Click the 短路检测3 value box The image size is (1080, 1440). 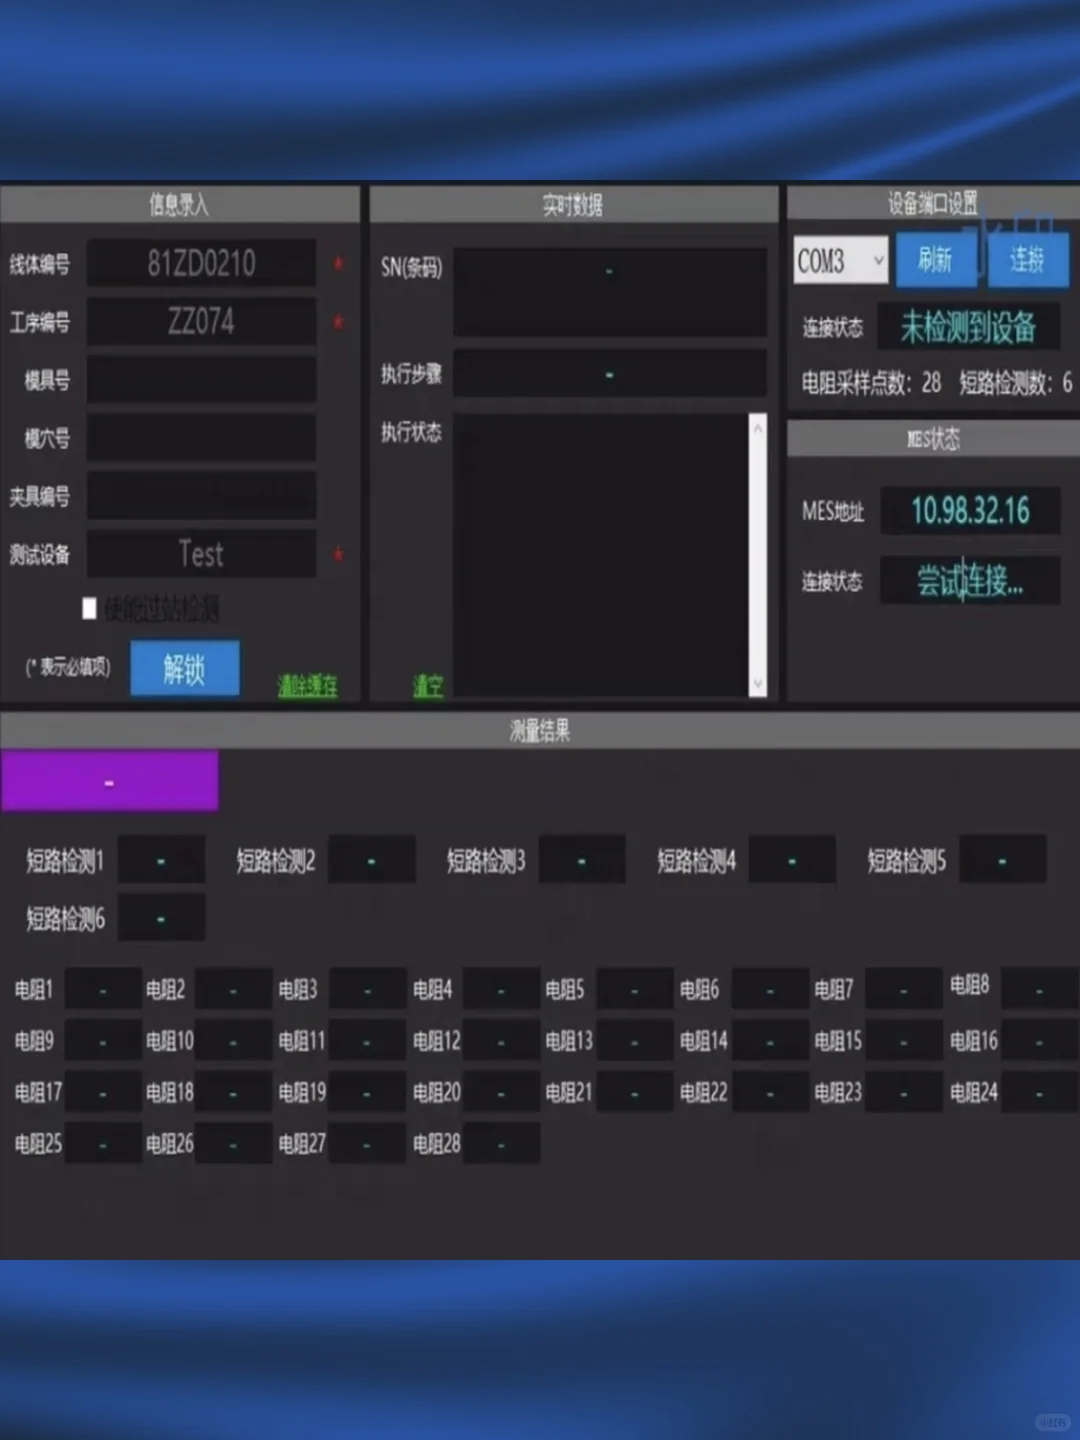tap(582, 860)
